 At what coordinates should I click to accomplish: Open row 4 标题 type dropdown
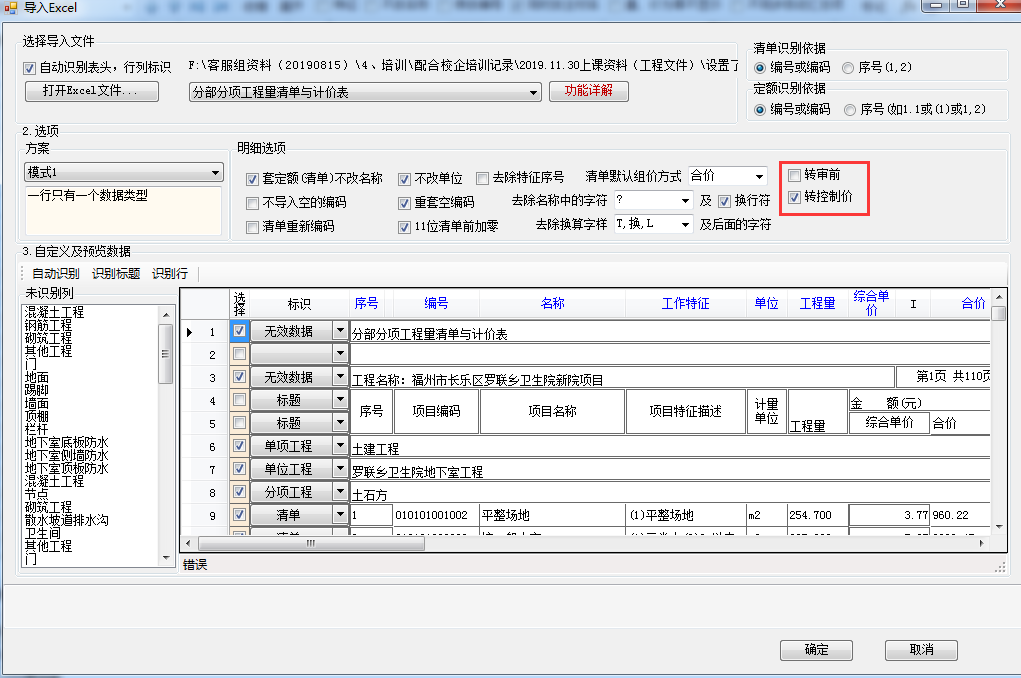340,400
